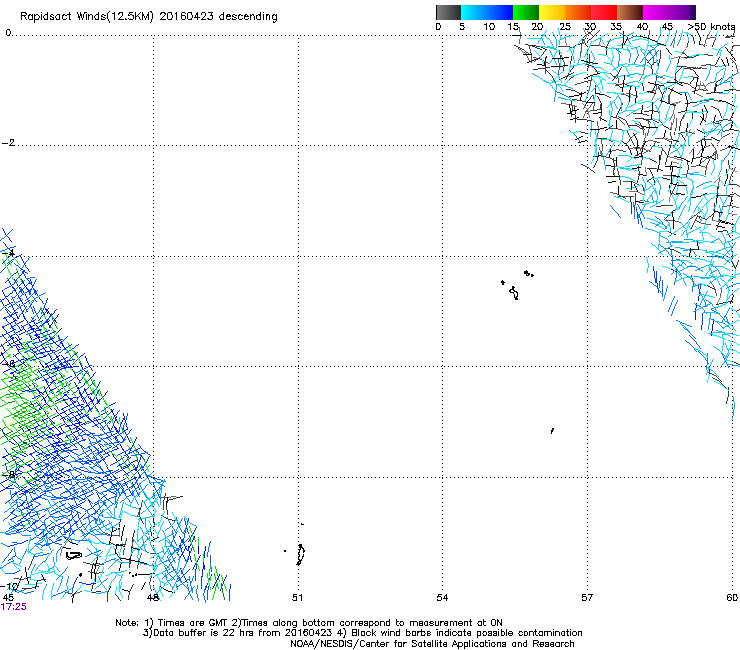Click the '48' longitude axis label
Viewport: 740px width, 650px height.
tap(153, 598)
